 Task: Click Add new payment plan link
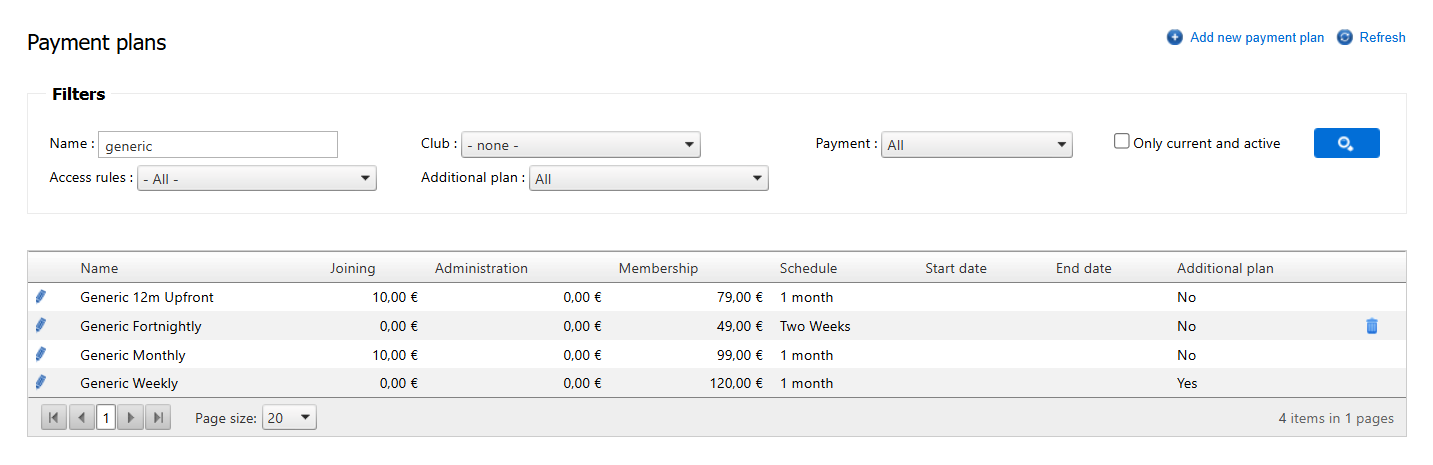pyautogui.click(x=1256, y=38)
